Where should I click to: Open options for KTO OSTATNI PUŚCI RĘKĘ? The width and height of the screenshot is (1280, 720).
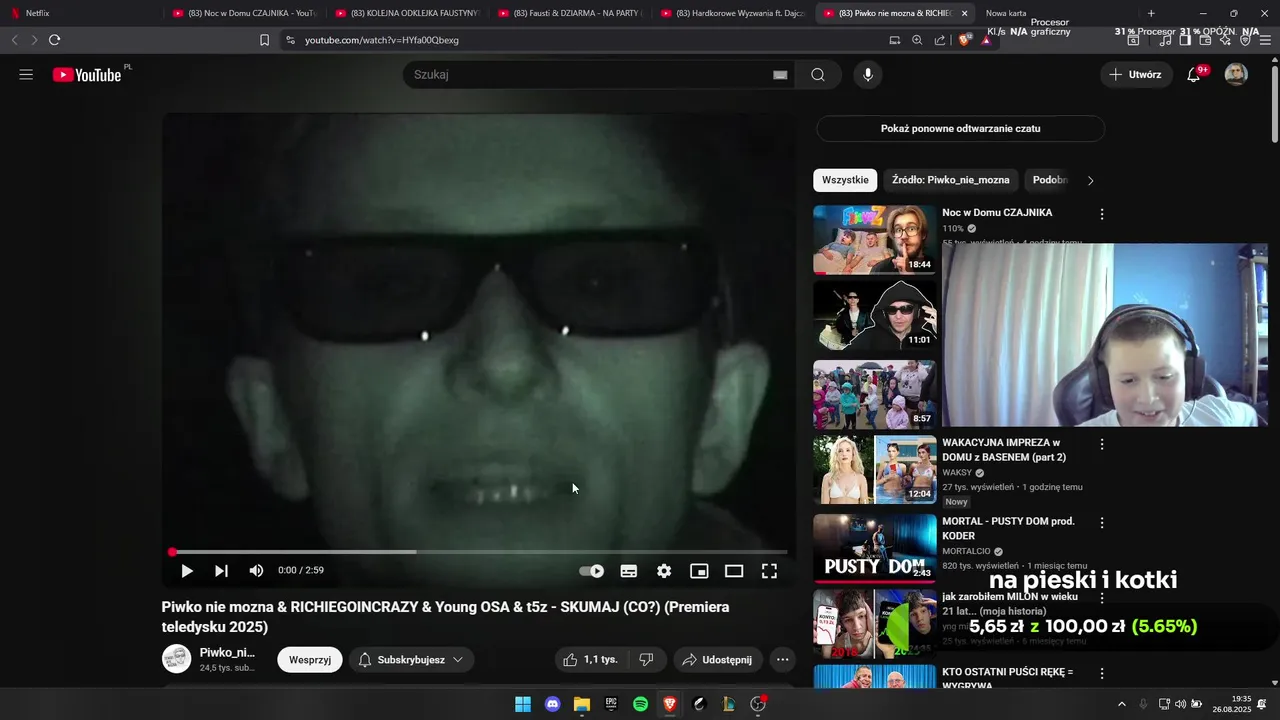click(1102, 674)
